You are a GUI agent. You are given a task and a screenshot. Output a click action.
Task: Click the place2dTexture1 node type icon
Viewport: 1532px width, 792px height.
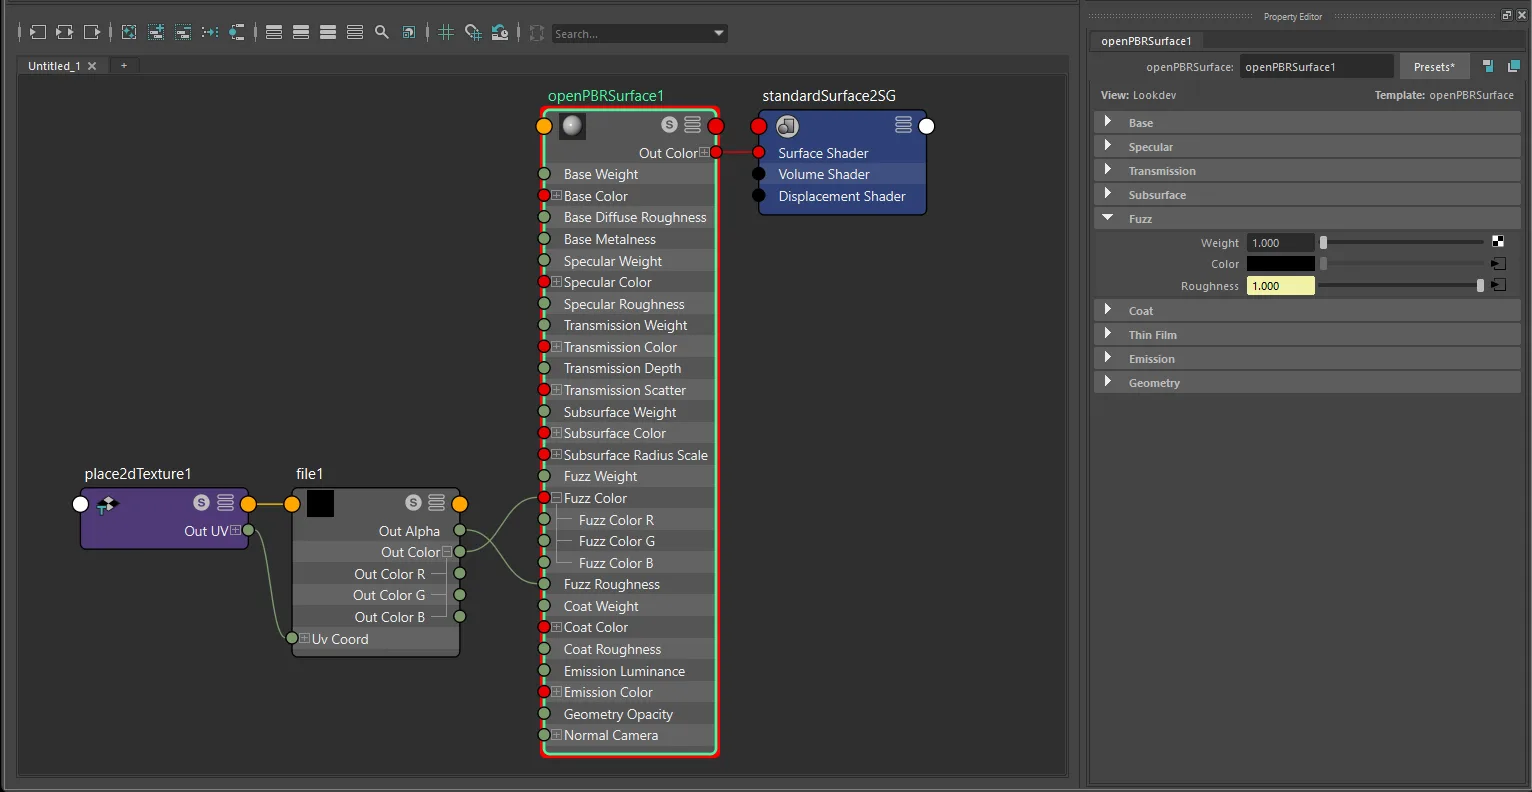pos(107,505)
